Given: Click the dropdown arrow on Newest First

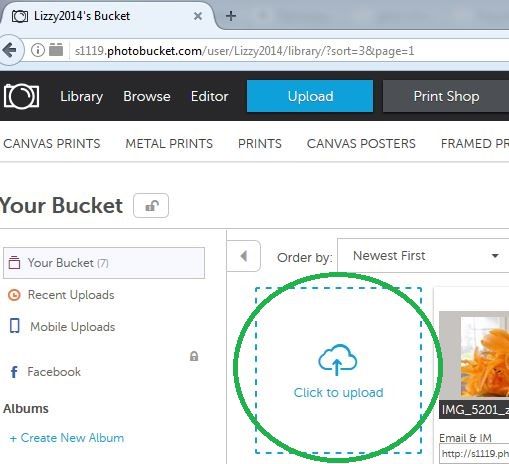Looking at the screenshot, I should point(495,256).
